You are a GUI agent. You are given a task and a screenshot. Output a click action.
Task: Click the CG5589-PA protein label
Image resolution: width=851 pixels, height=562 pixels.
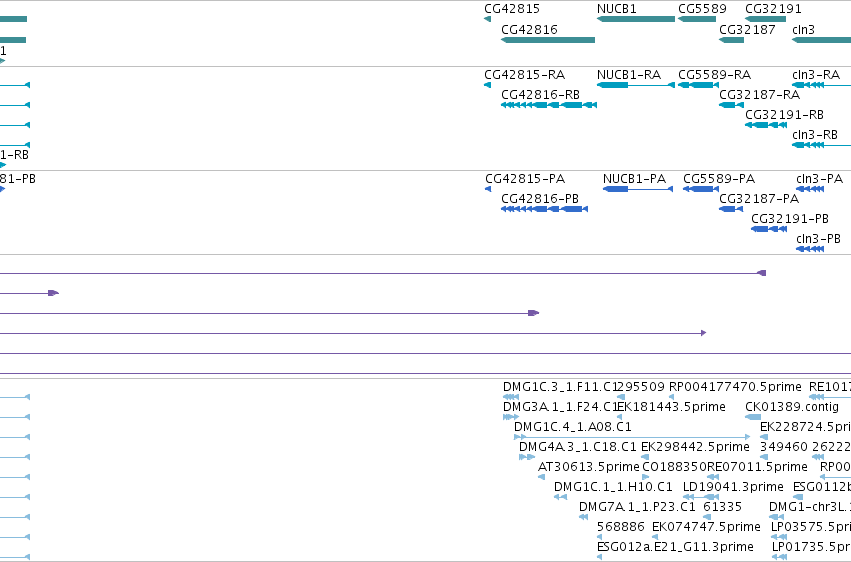point(719,178)
